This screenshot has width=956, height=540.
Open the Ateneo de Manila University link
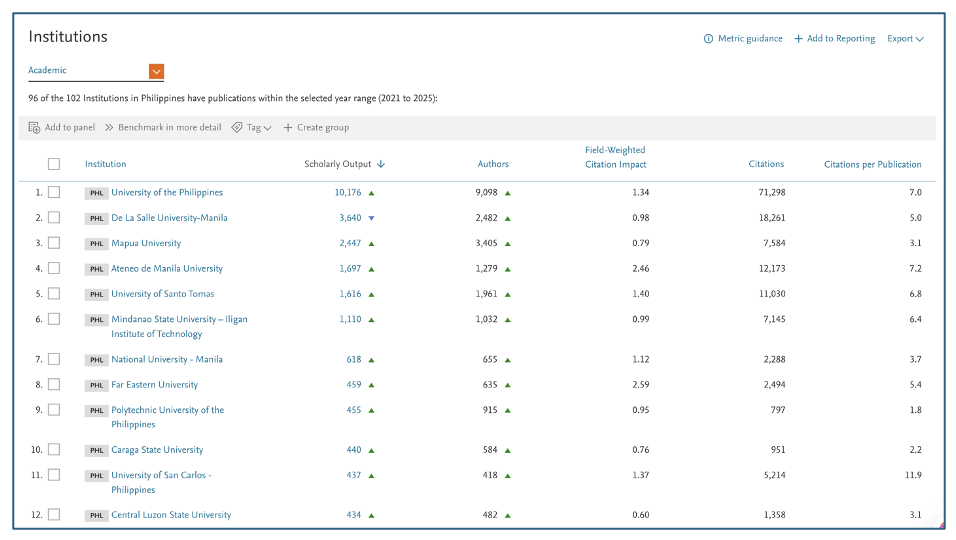click(x=167, y=268)
